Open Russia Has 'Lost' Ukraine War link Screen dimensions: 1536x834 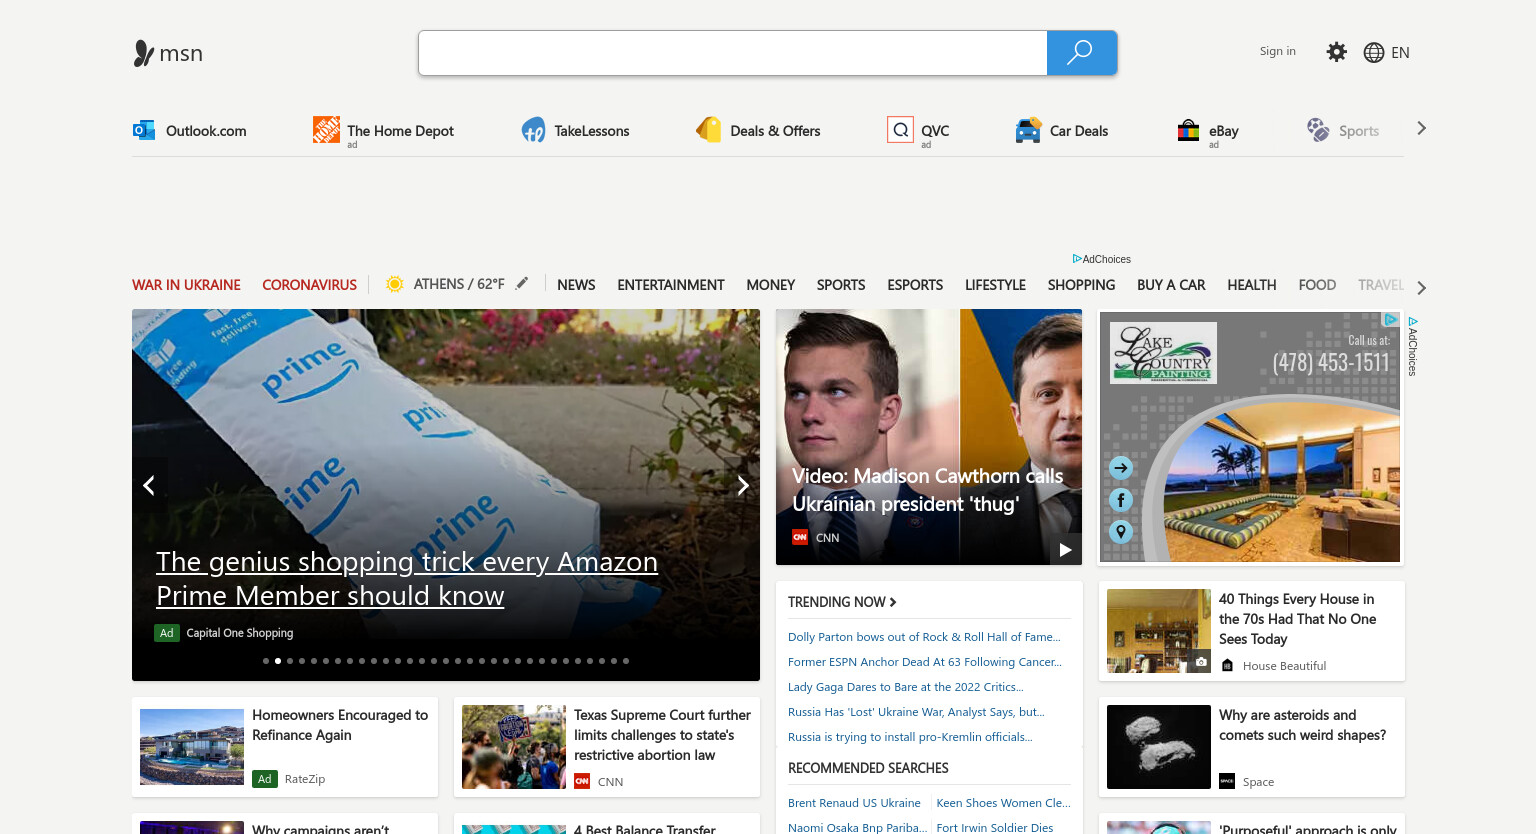point(916,712)
